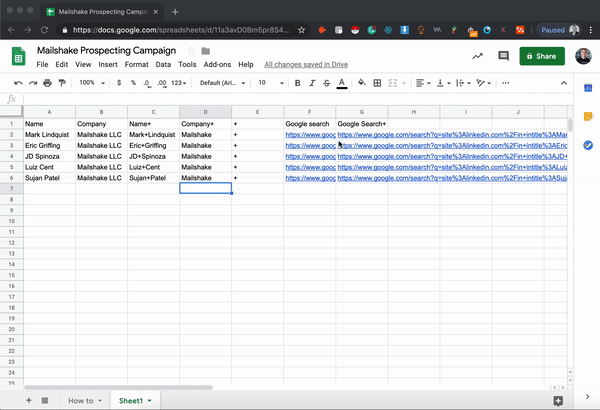Open the Calendar side panel icon
600x410 pixels.
(588, 88)
